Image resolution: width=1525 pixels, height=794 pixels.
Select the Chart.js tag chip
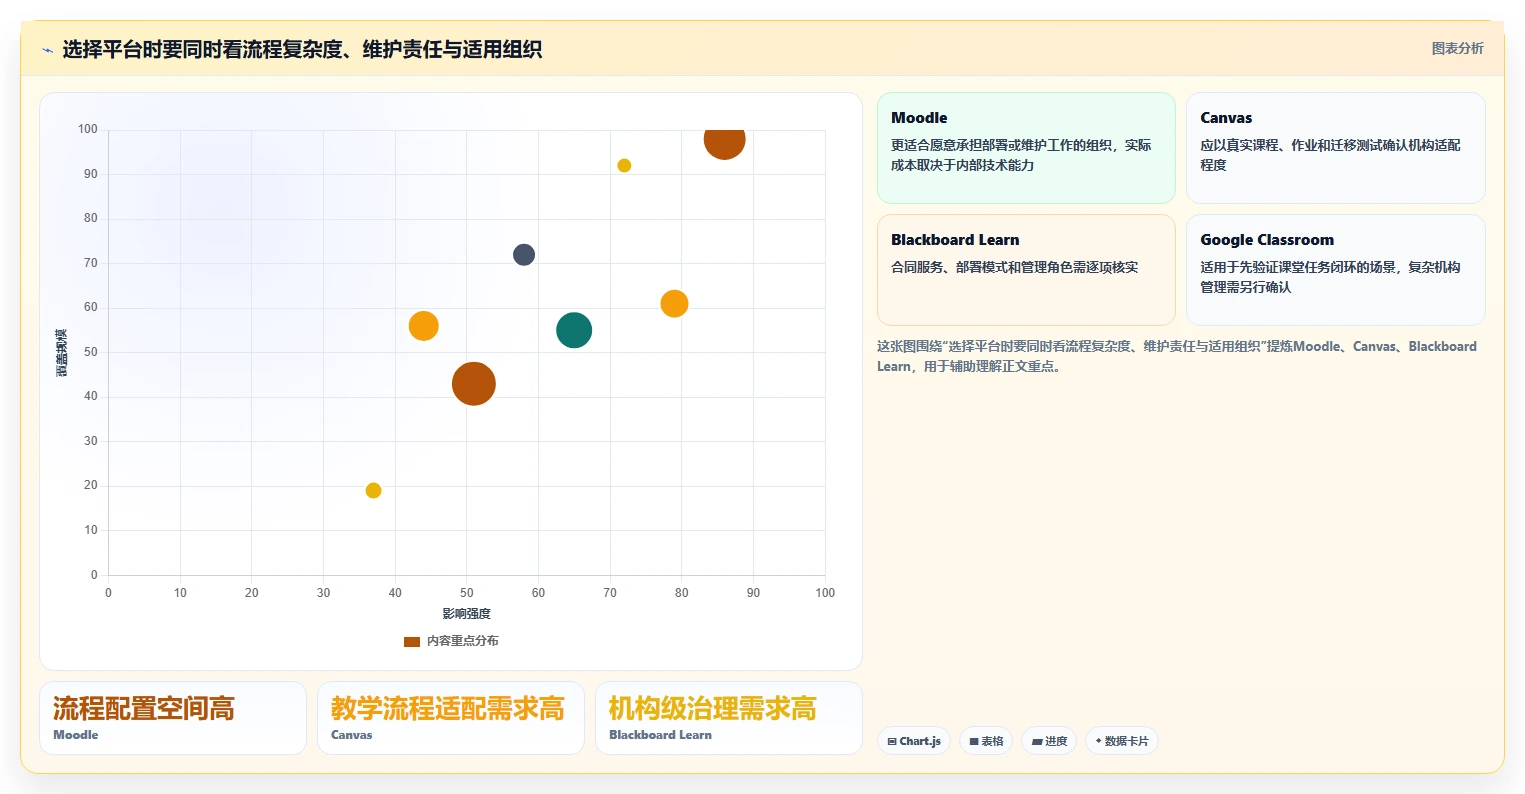[x=914, y=741]
